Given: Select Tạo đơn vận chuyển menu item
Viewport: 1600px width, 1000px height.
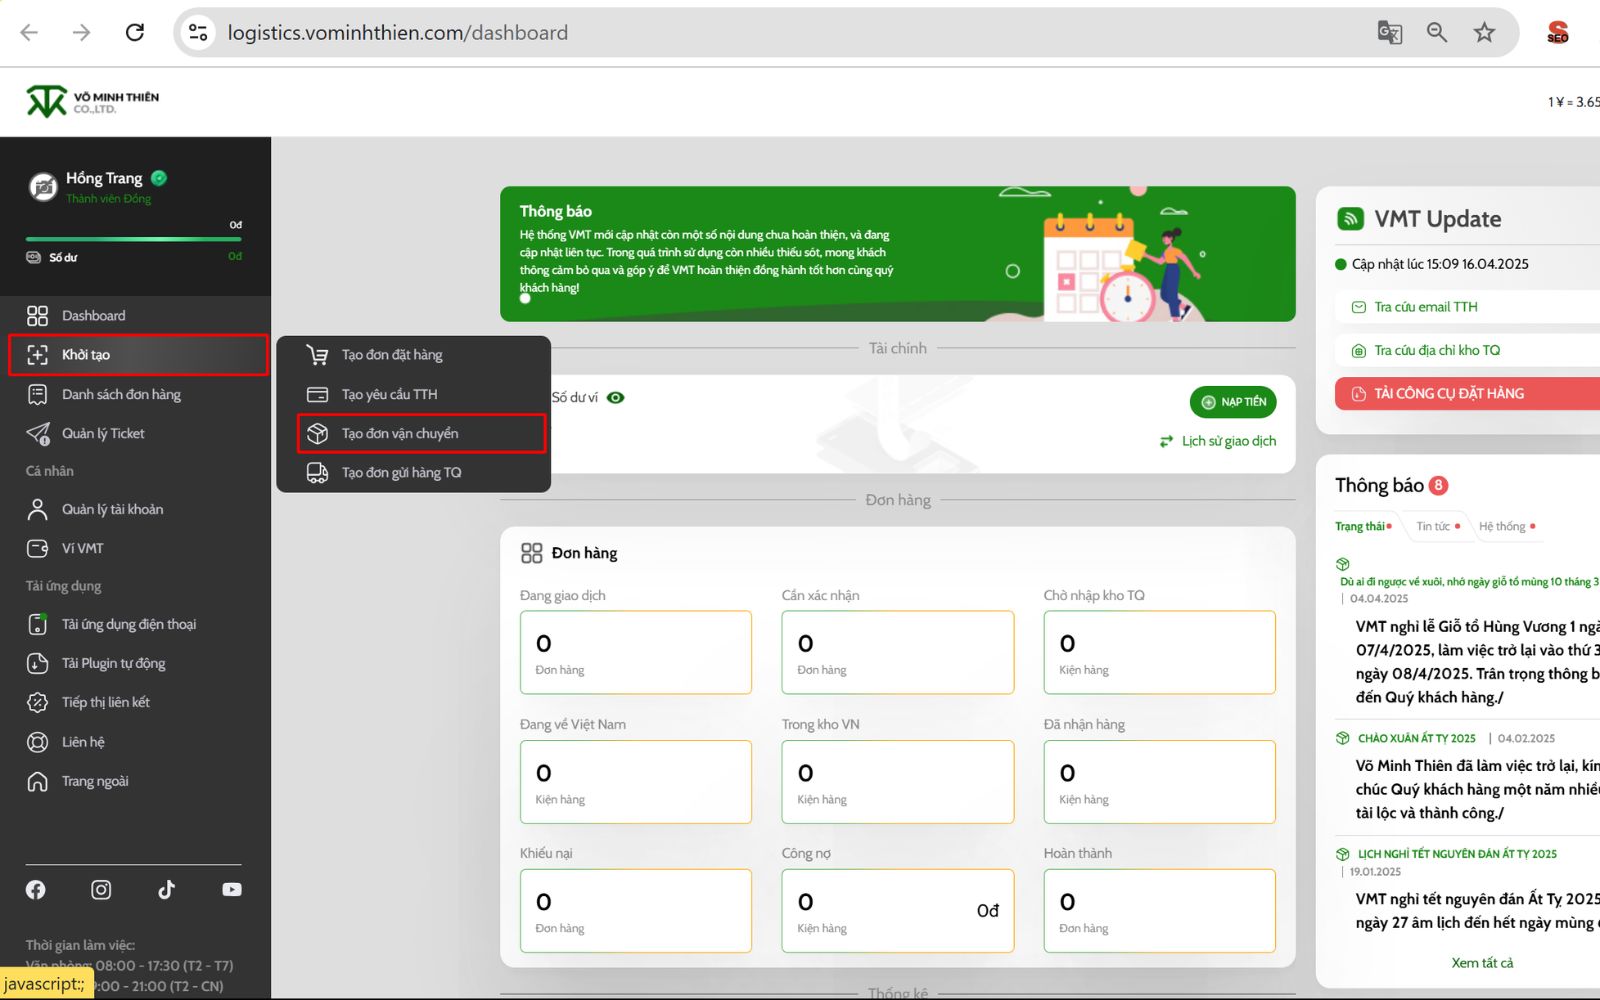Looking at the screenshot, I should (x=421, y=433).
